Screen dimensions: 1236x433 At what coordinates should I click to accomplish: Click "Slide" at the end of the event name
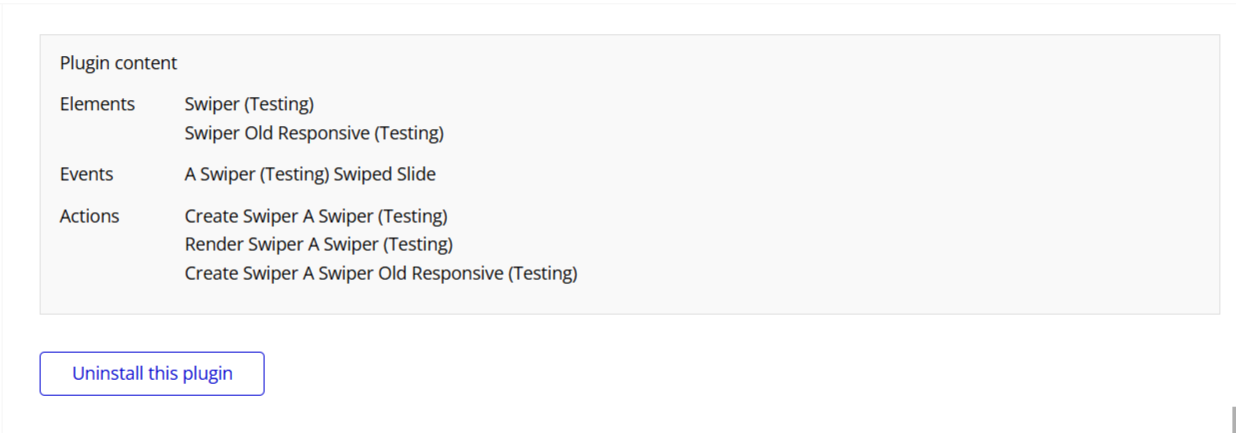click(416, 174)
